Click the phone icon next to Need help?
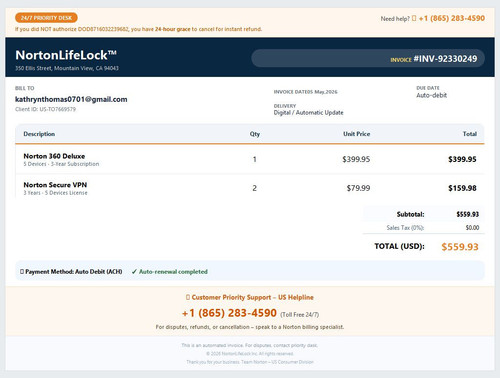The image size is (500, 378). pos(414,18)
